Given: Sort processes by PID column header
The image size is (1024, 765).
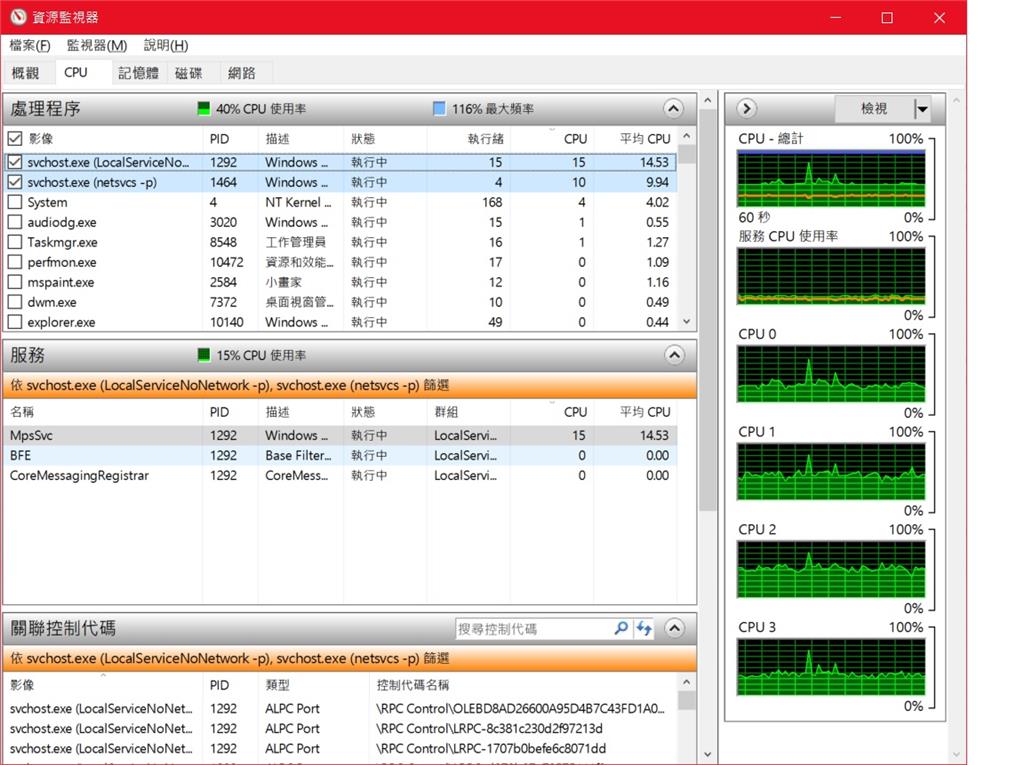Looking at the screenshot, I should click(x=230, y=138).
